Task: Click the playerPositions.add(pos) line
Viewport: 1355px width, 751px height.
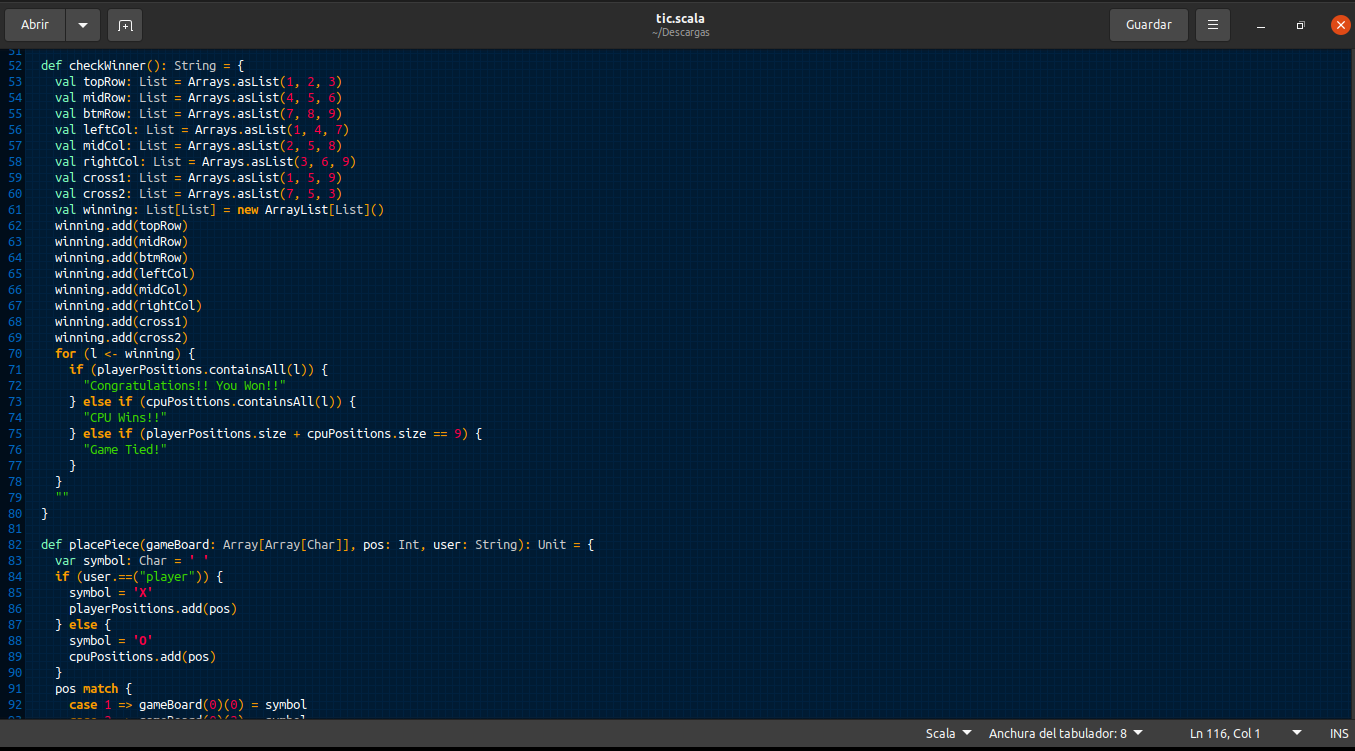Action: click(153, 609)
